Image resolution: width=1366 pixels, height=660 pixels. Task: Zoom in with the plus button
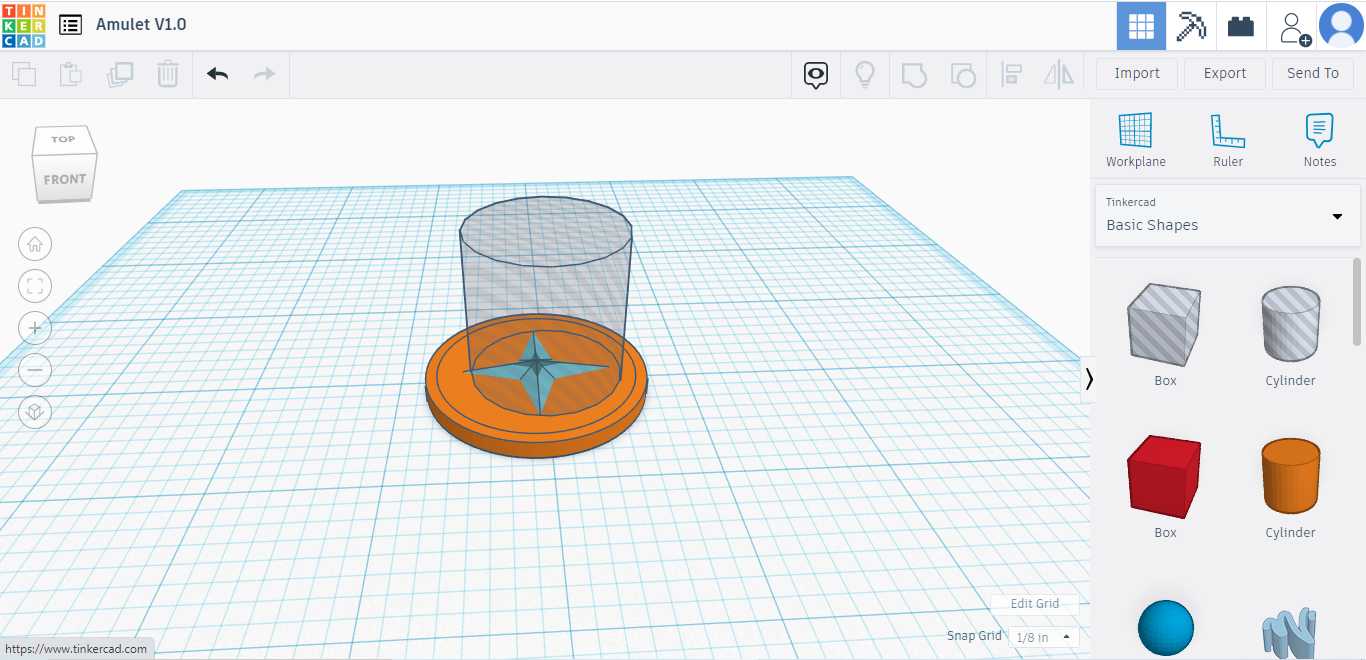35,328
